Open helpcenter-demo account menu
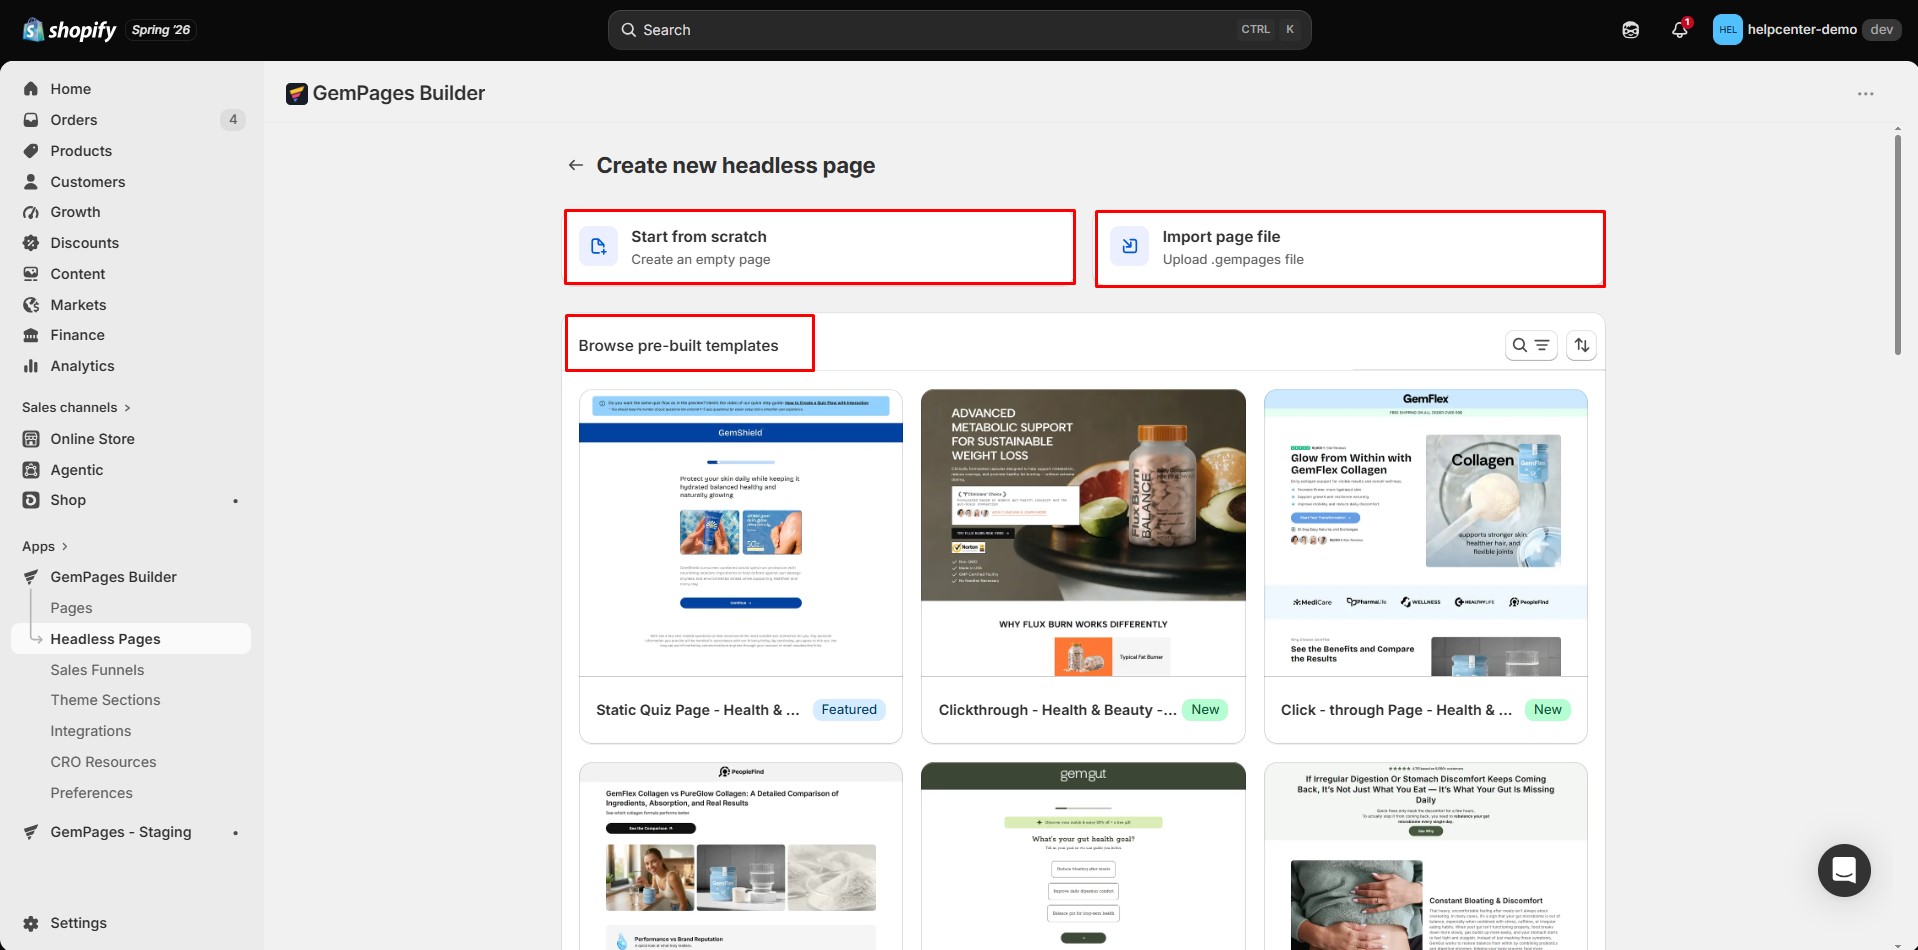Screen dimensions: 1918x950 (x=1806, y=30)
